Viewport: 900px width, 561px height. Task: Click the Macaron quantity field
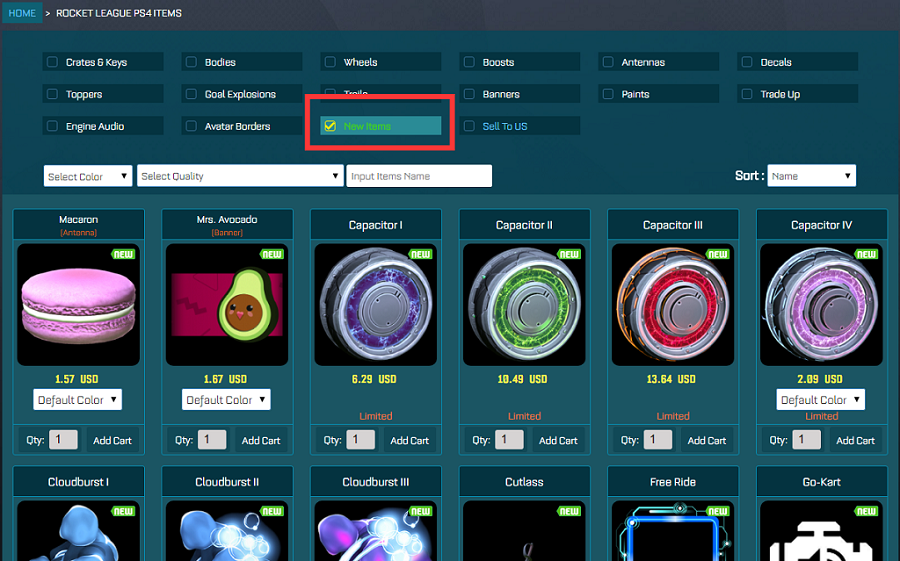click(x=63, y=440)
